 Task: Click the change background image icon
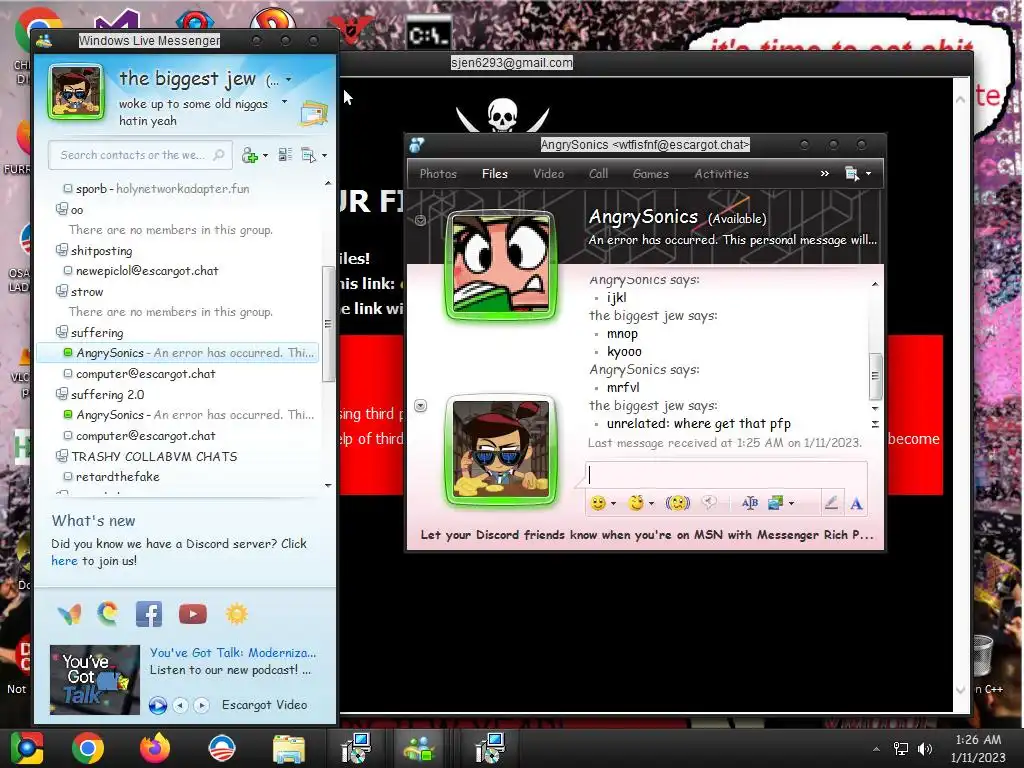[775, 503]
